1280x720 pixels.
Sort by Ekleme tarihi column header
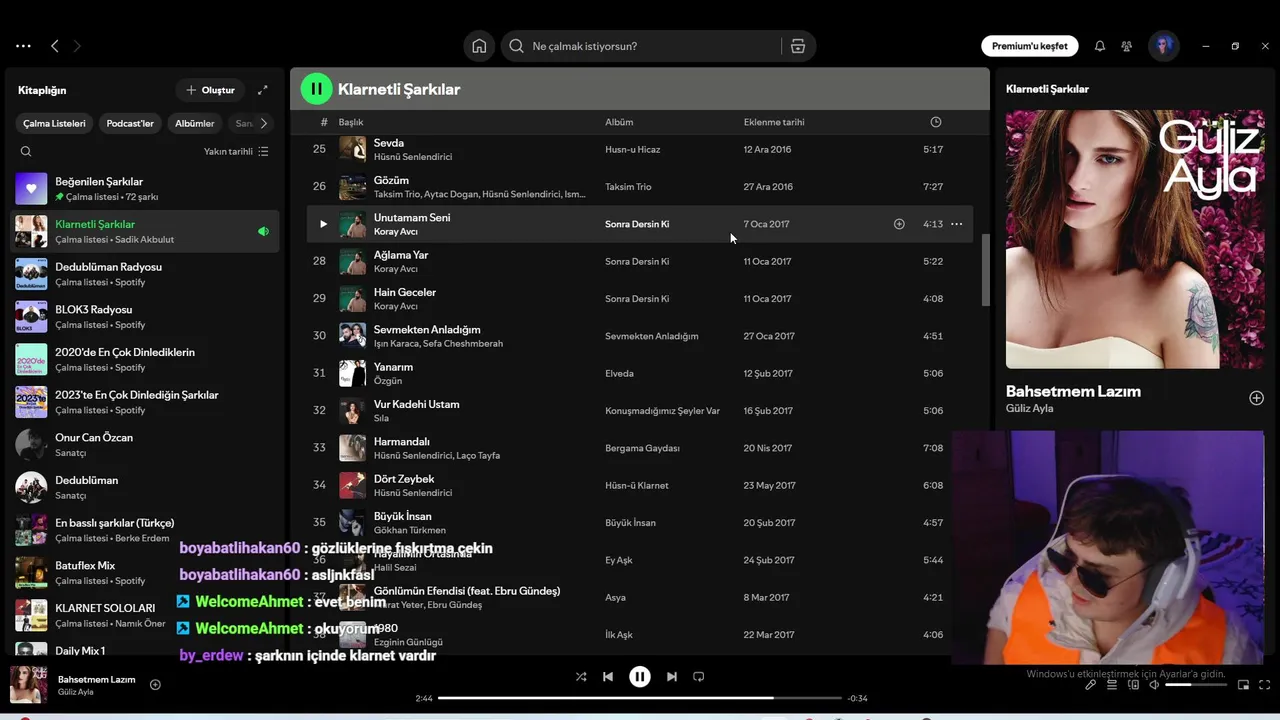tap(774, 122)
